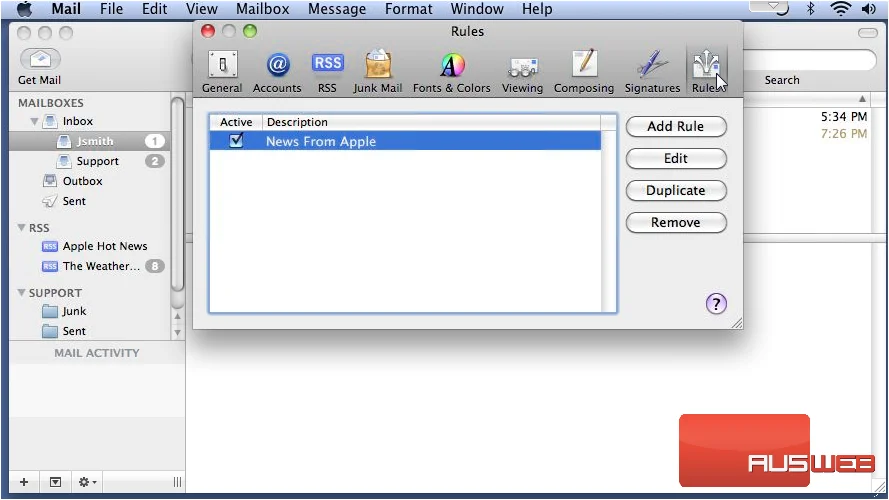Click the message list sort arrow
This screenshot has height=500, width=889.
point(862,99)
